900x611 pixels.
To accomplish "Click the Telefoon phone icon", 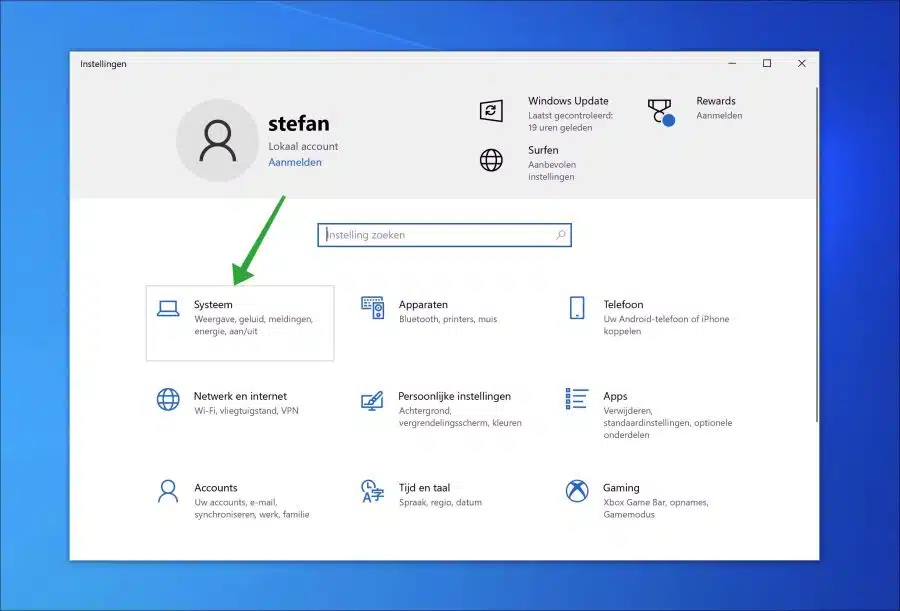I will [x=577, y=308].
